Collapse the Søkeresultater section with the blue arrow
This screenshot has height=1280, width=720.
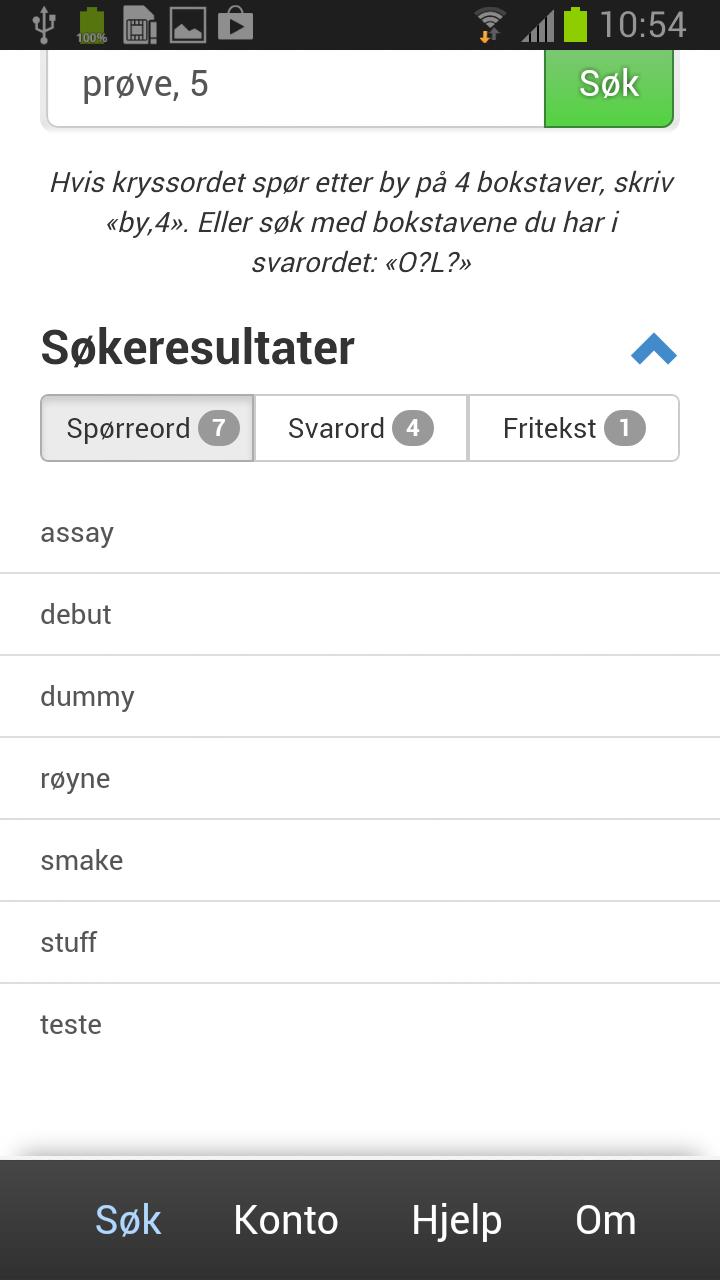(654, 347)
